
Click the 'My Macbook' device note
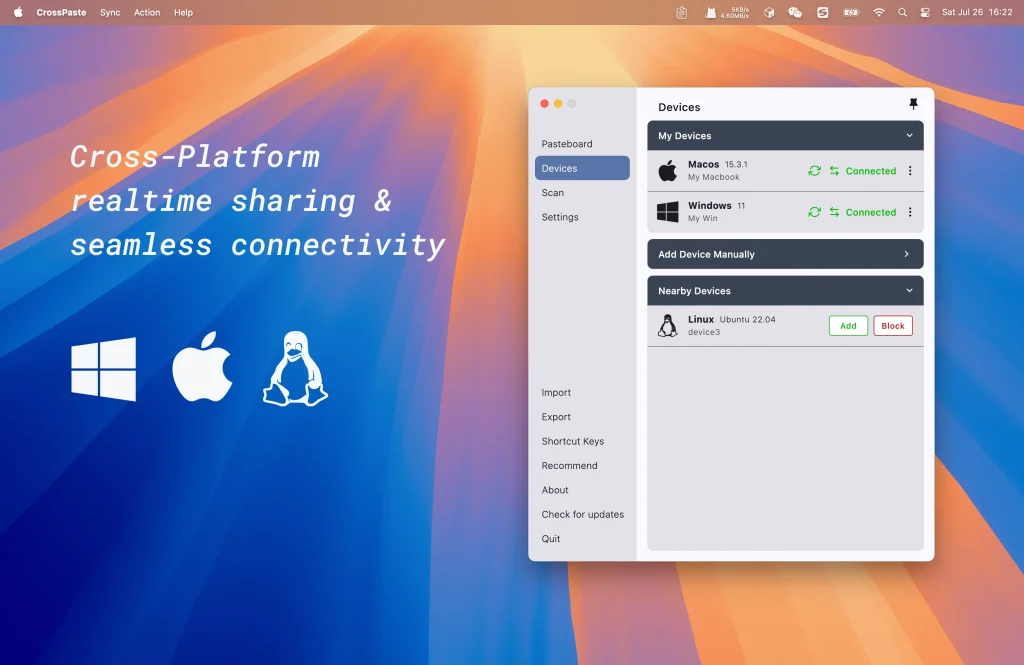[713, 177]
